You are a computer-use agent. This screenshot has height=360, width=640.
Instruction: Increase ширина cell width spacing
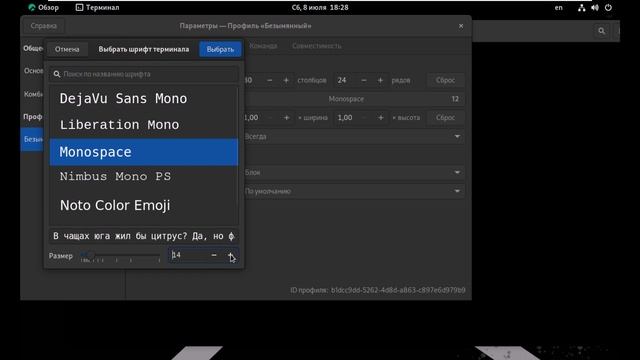[287, 118]
